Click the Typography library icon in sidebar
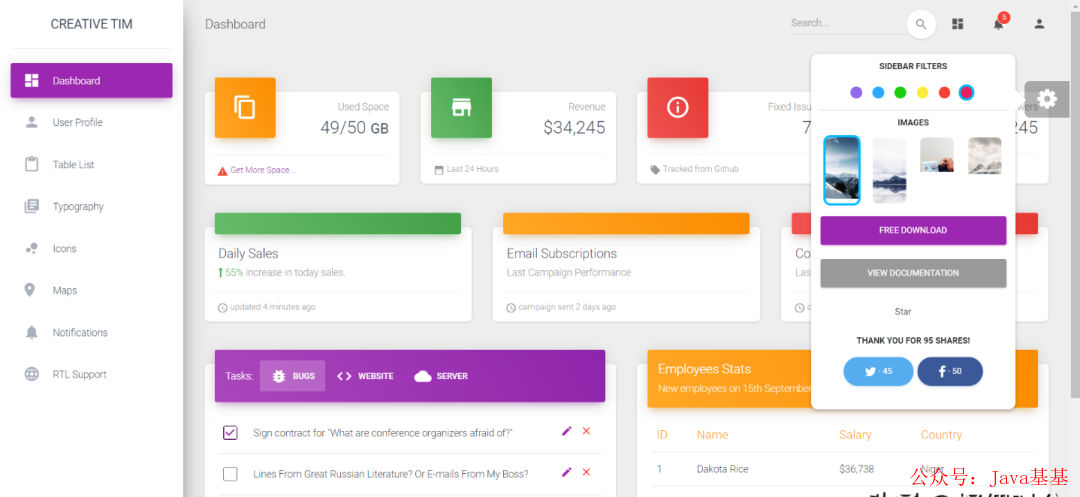 (x=32, y=207)
